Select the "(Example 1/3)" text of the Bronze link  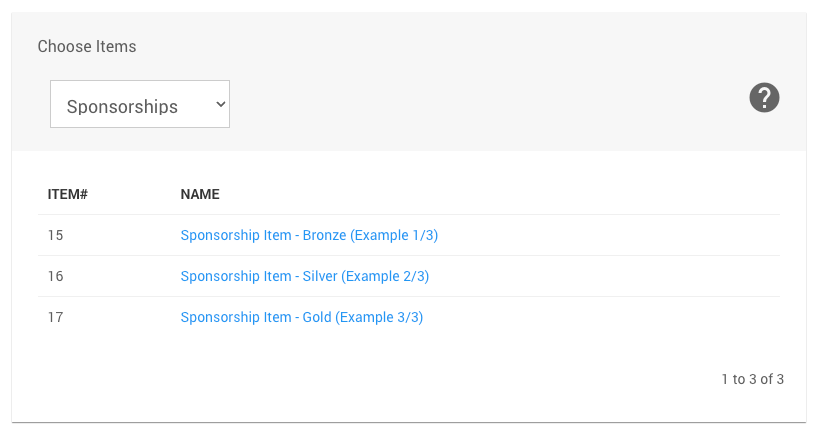[394, 236]
